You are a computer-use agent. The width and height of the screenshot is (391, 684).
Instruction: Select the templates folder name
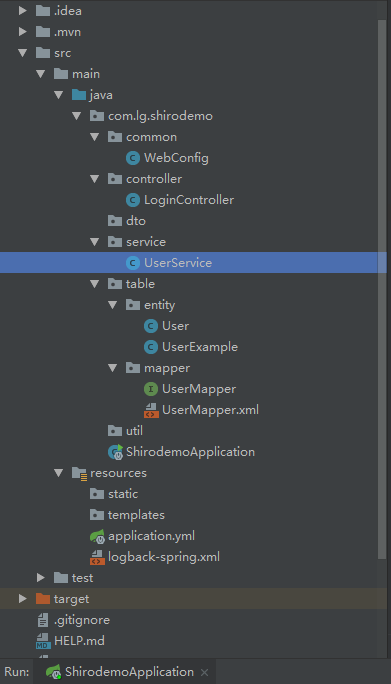point(136,515)
